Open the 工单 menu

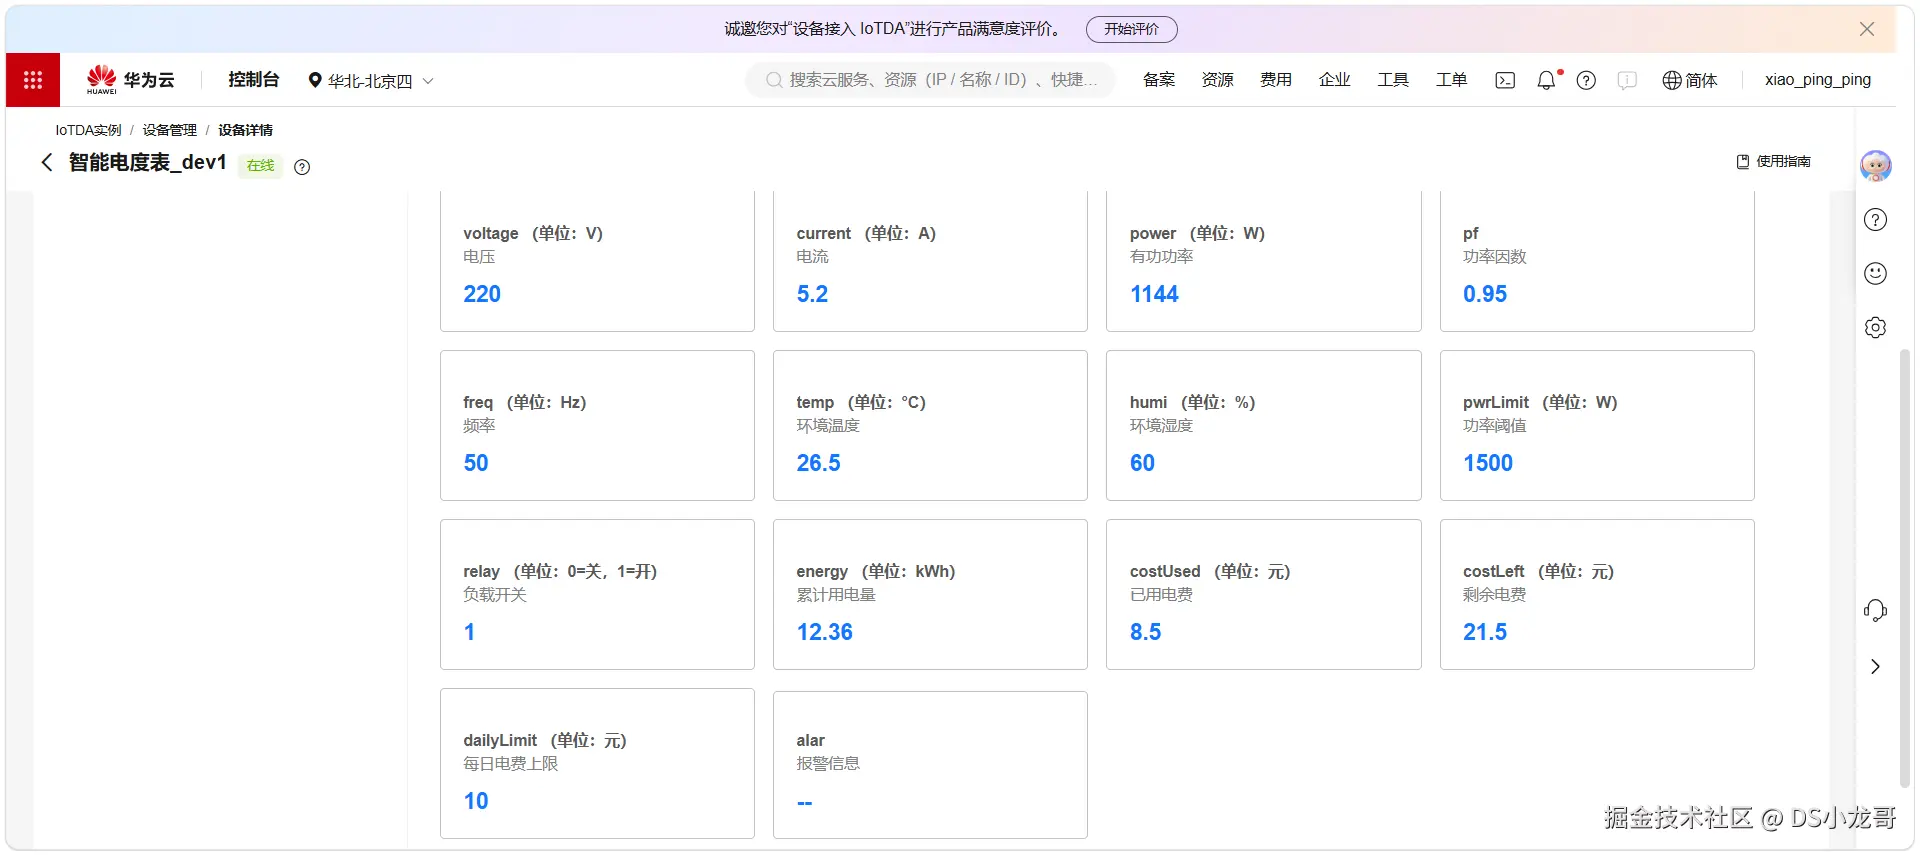point(1451,80)
